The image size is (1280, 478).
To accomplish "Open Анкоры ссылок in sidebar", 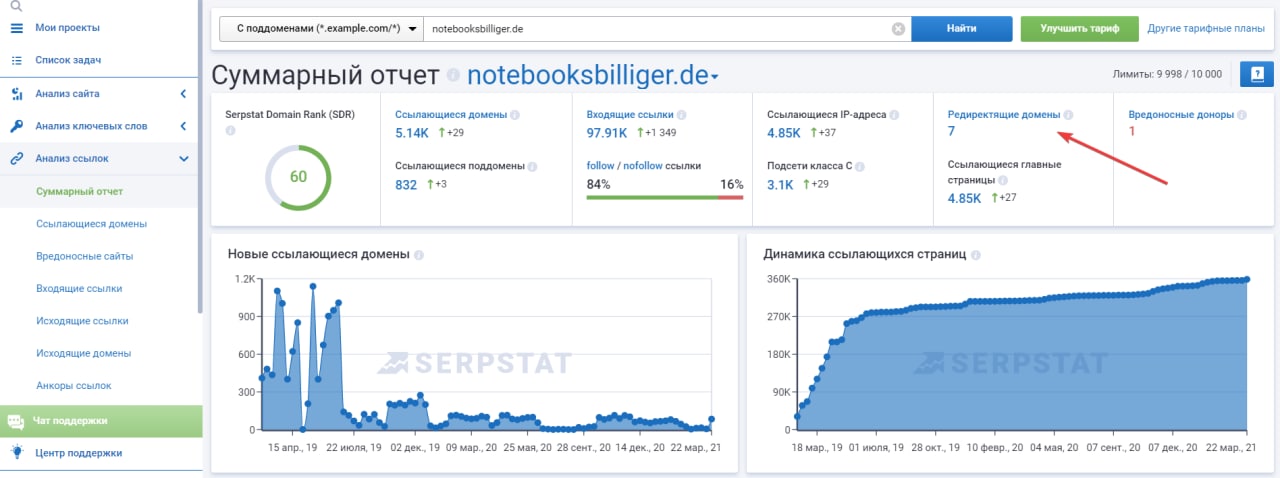I will point(73,385).
